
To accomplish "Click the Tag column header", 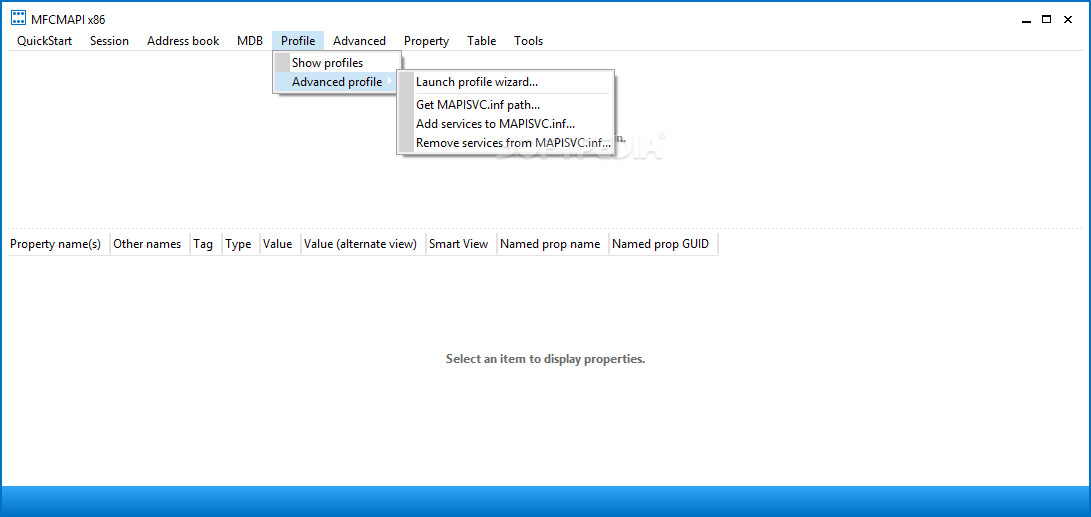I will [x=206, y=244].
